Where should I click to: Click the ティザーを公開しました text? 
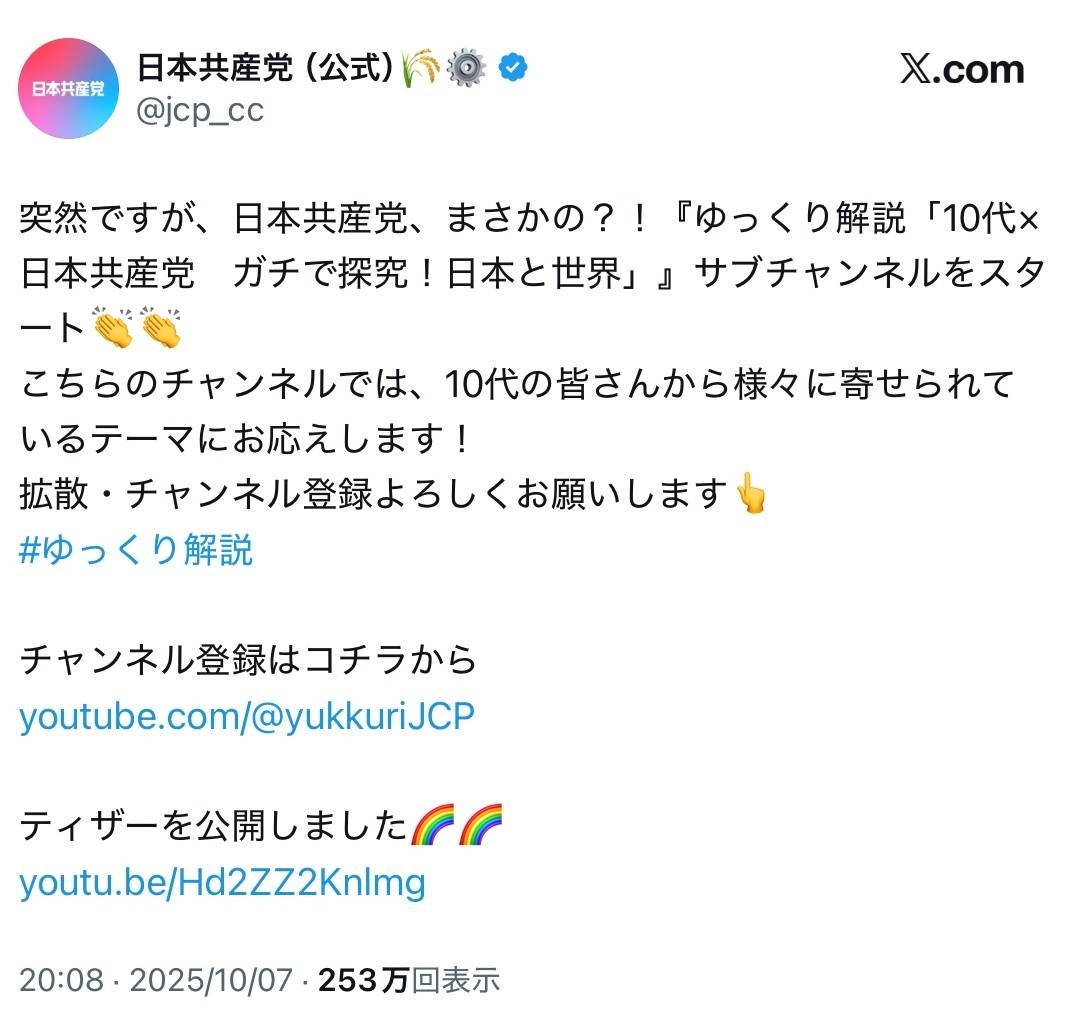214,827
